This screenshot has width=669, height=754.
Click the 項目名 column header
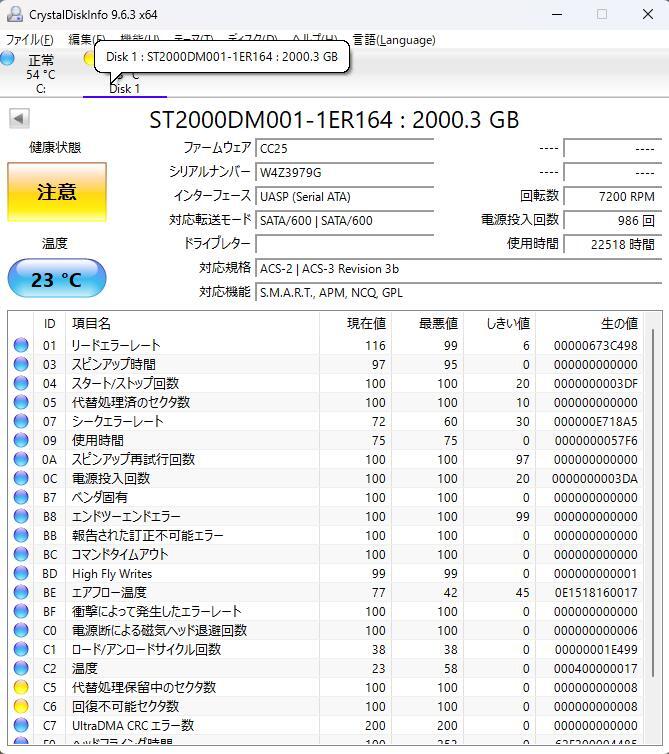coord(91,323)
